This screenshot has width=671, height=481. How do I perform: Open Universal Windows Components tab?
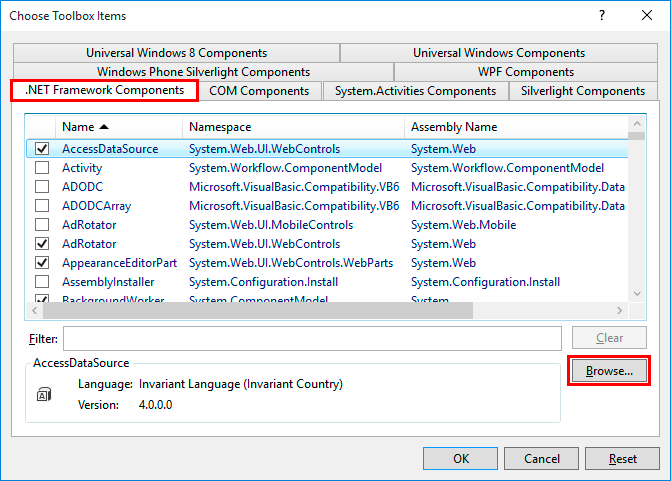pos(499,53)
